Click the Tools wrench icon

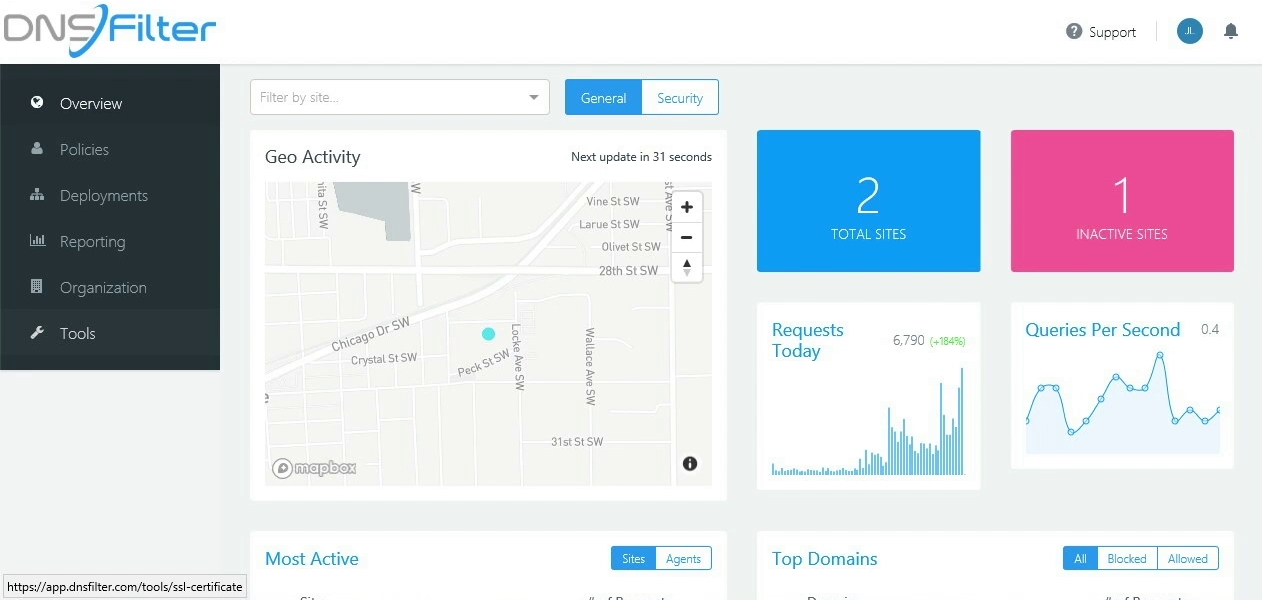point(37,333)
